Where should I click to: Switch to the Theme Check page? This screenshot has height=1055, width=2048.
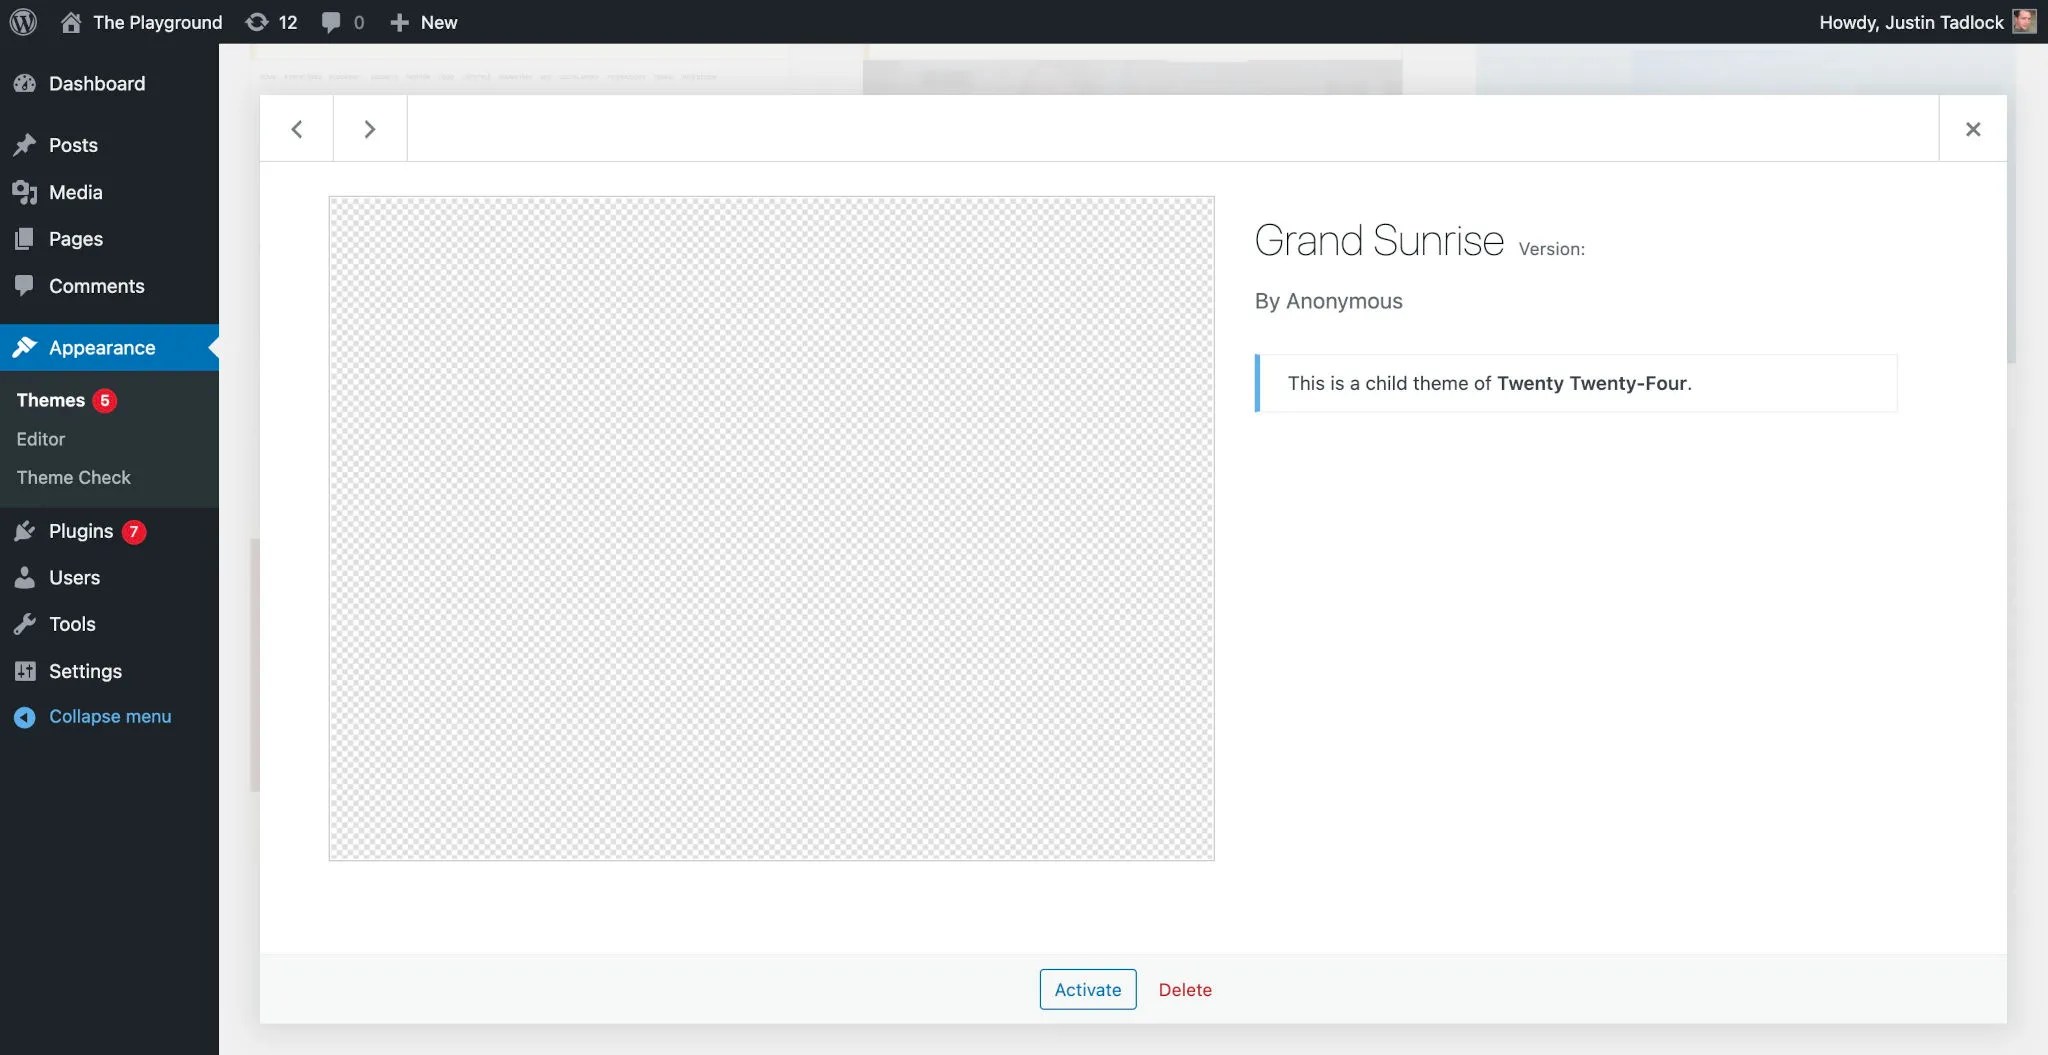[x=72, y=477]
